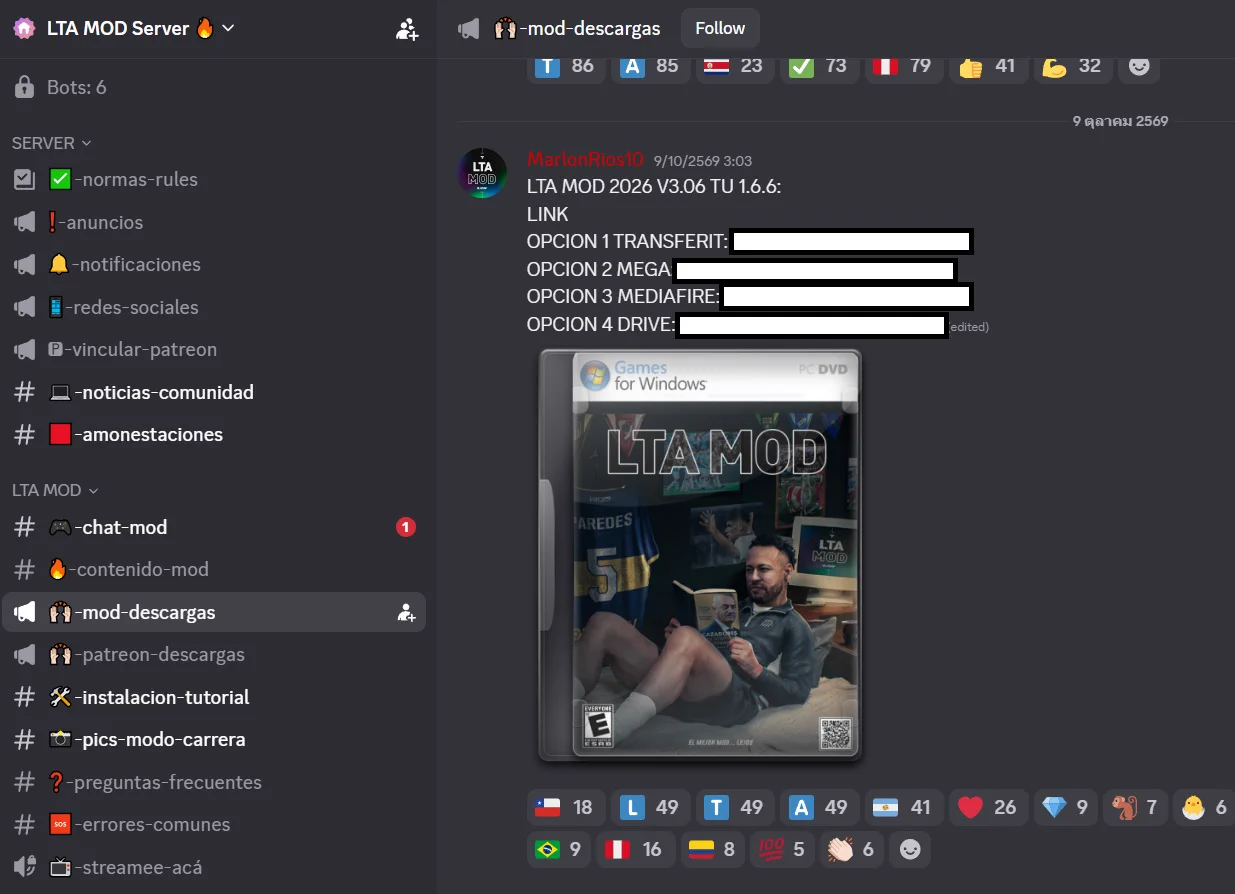This screenshot has width=1235, height=894.
Task: Open the redes-sociales channel
Action: click(214, 307)
